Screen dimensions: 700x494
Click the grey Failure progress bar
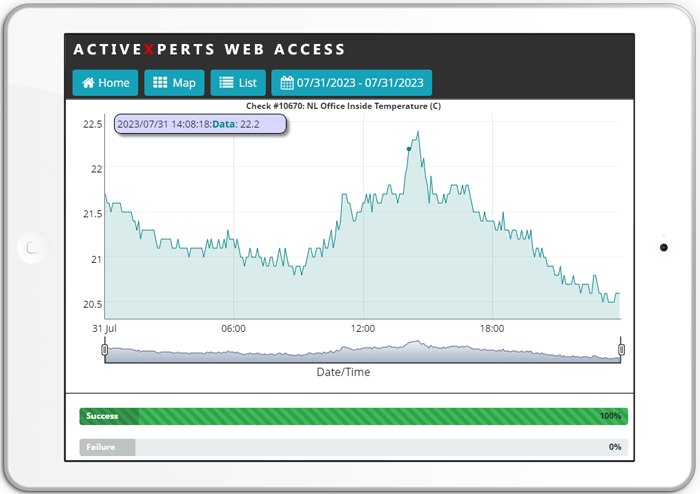point(354,447)
